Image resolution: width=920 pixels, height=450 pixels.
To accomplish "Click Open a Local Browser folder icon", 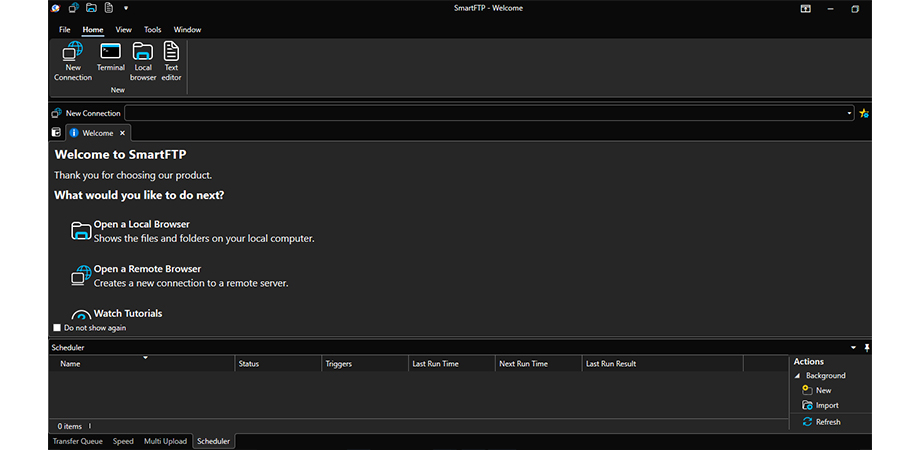I will coord(81,231).
